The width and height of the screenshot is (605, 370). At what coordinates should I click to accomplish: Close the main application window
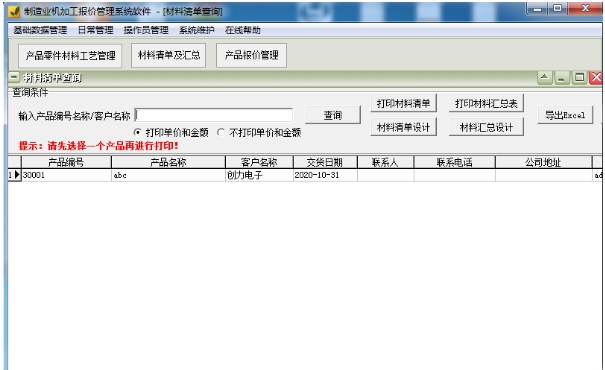[585, 8]
